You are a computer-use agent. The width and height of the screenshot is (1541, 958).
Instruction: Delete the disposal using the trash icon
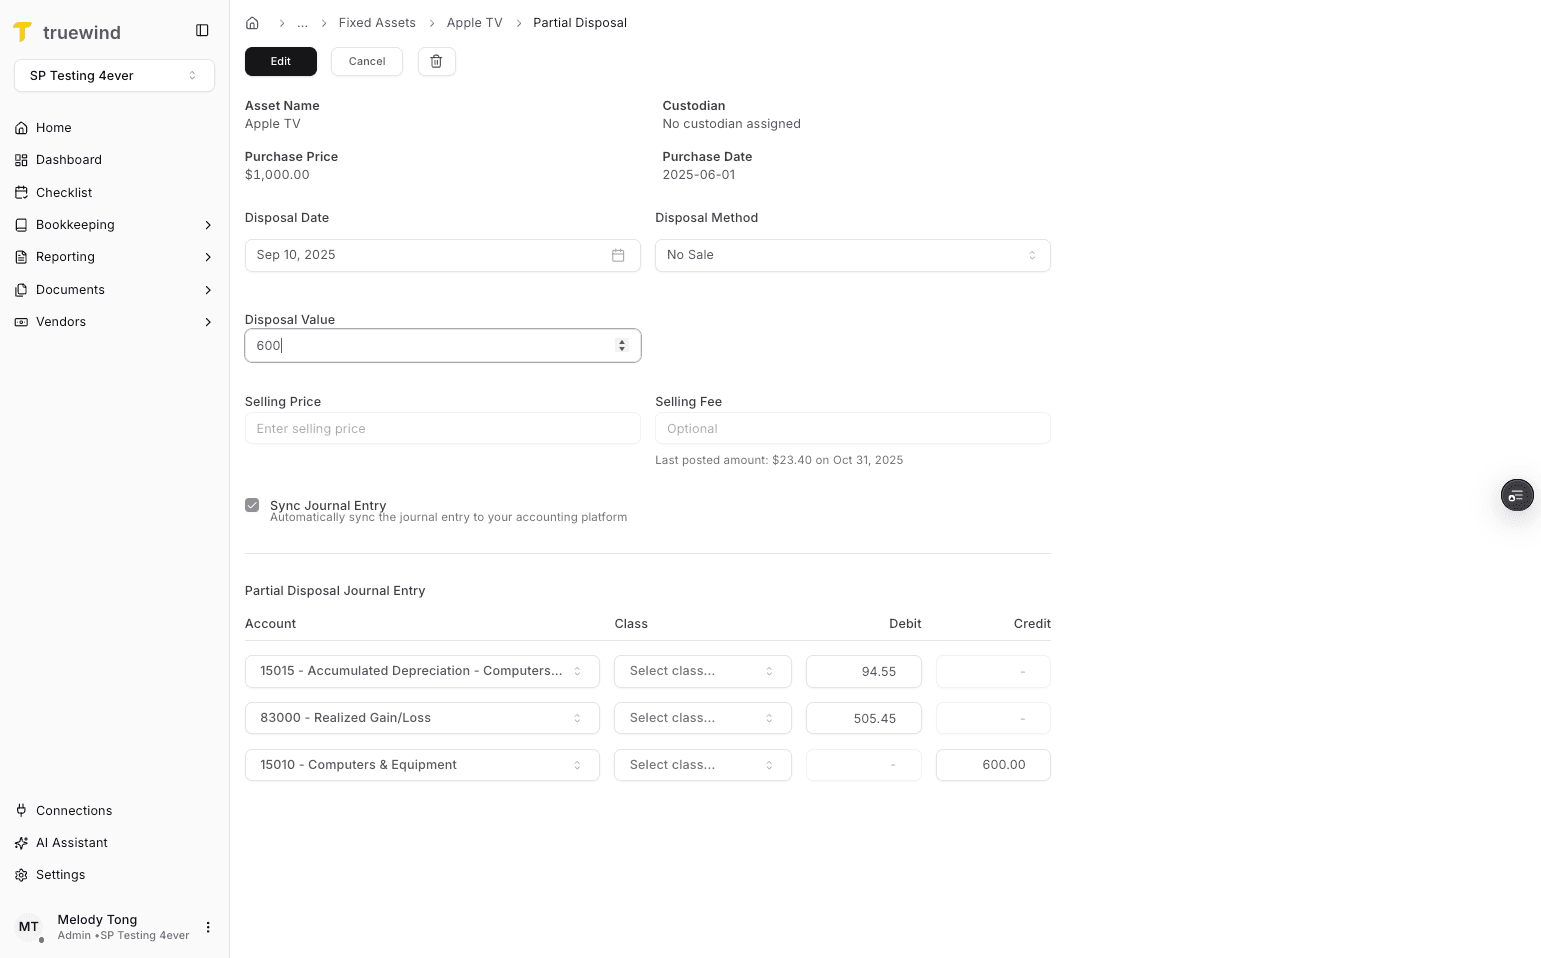point(436,61)
